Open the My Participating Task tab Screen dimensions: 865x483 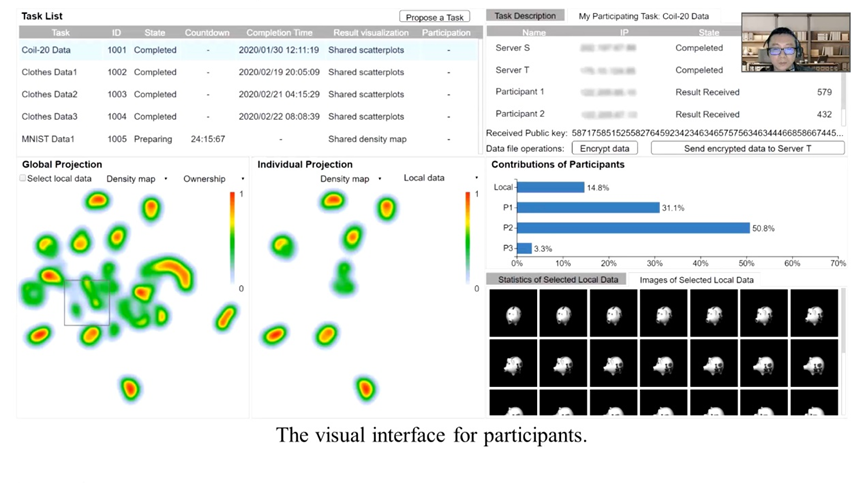pyautogui.click(x=643, y=16)
